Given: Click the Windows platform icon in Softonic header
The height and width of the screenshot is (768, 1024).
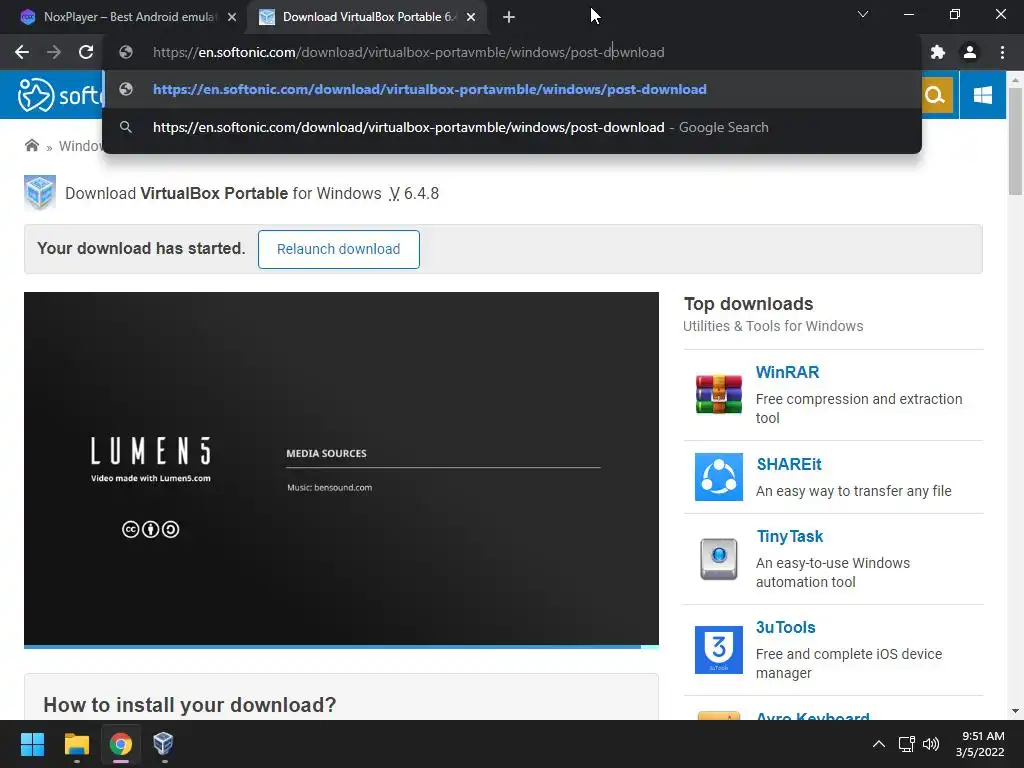Looking at the screenshot, I should [x=982, y=95].
